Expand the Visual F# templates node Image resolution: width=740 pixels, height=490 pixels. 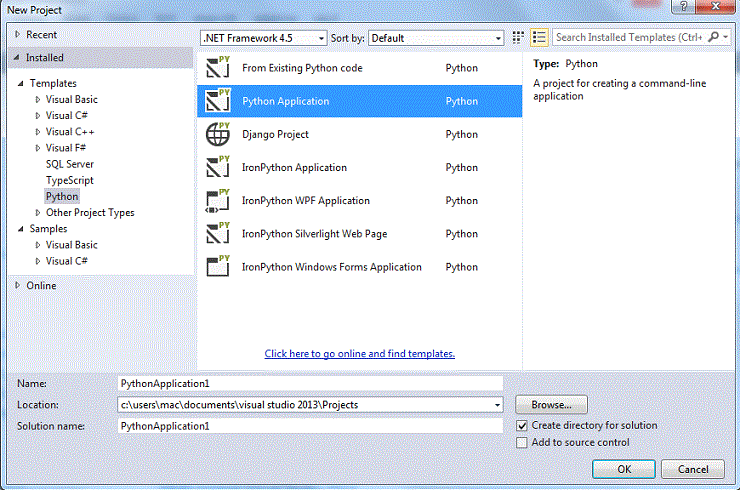pyautogui.click(x=38, y=148)
